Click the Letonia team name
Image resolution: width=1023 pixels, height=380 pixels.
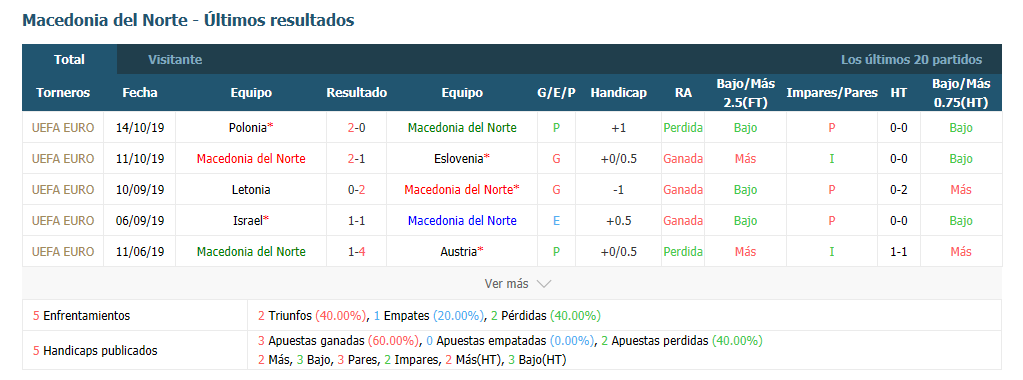251,190
